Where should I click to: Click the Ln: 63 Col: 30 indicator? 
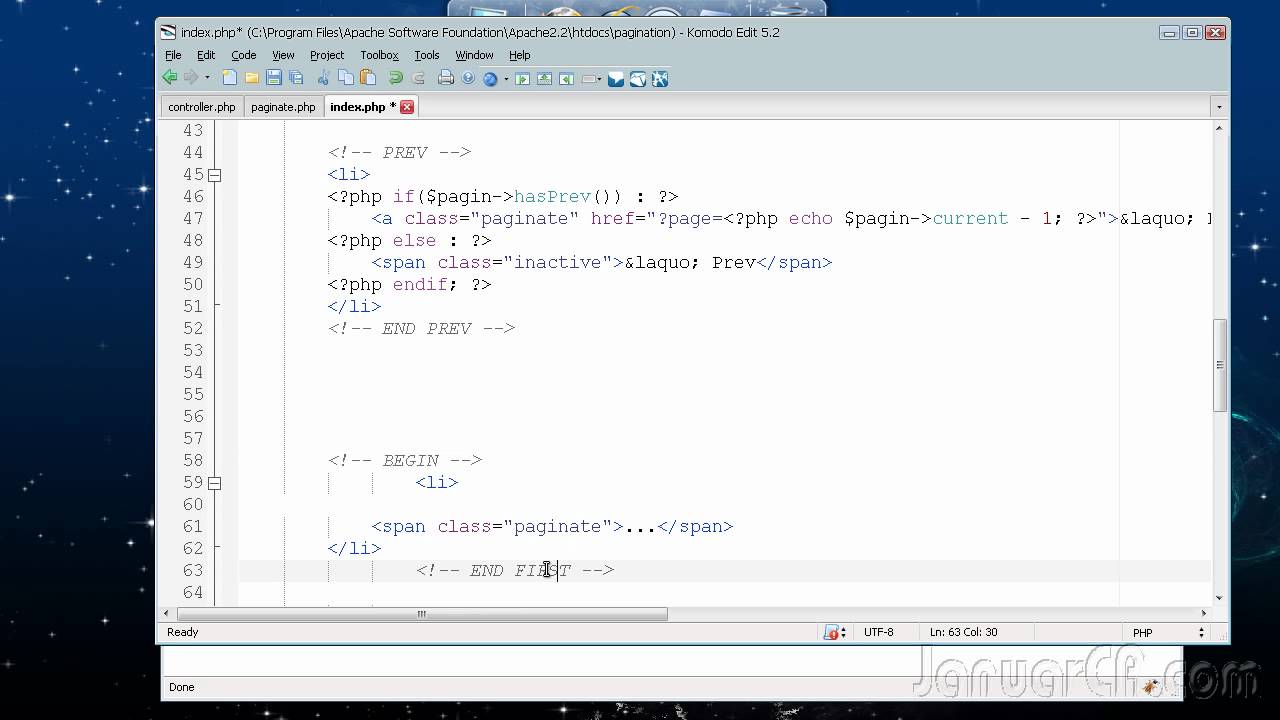point(964,632)
